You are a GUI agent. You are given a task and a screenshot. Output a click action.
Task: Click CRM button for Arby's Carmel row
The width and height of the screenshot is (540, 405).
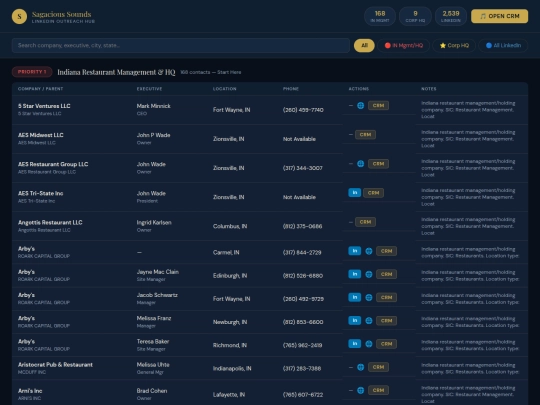[386, 251]
